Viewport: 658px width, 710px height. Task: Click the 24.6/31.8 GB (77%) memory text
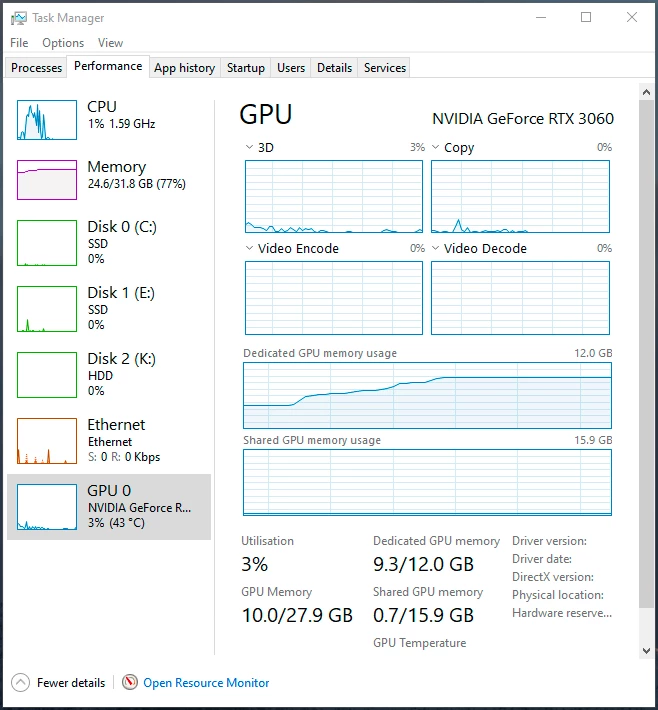[x=137, y=184]
